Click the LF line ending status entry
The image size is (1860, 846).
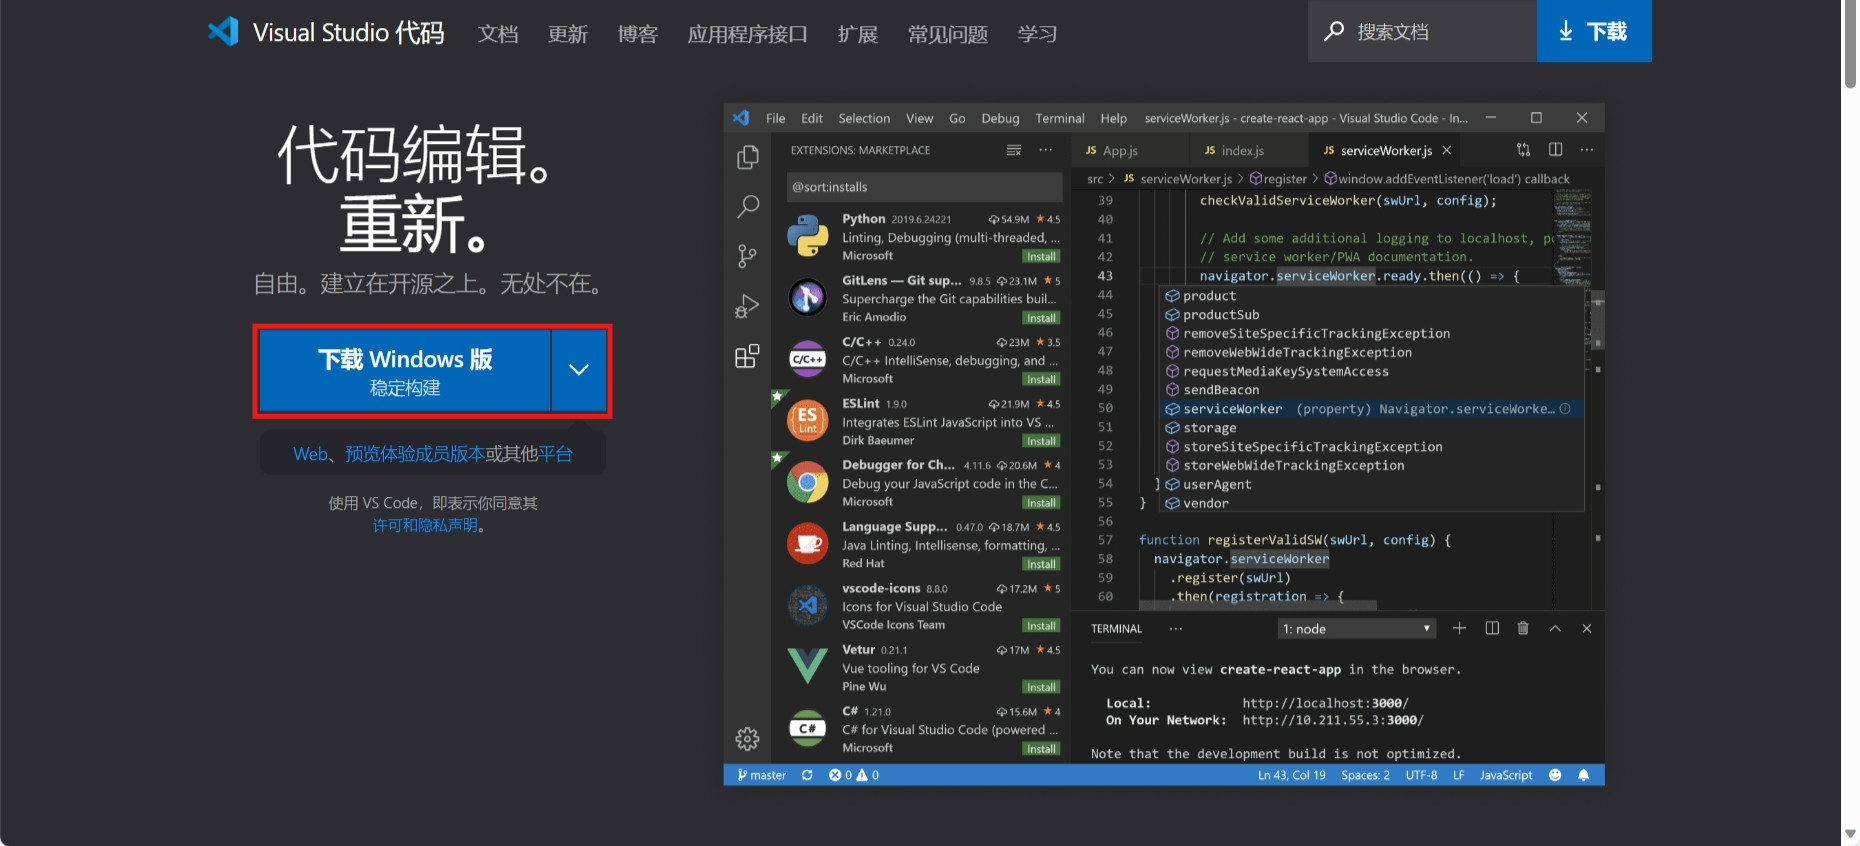1459,775
